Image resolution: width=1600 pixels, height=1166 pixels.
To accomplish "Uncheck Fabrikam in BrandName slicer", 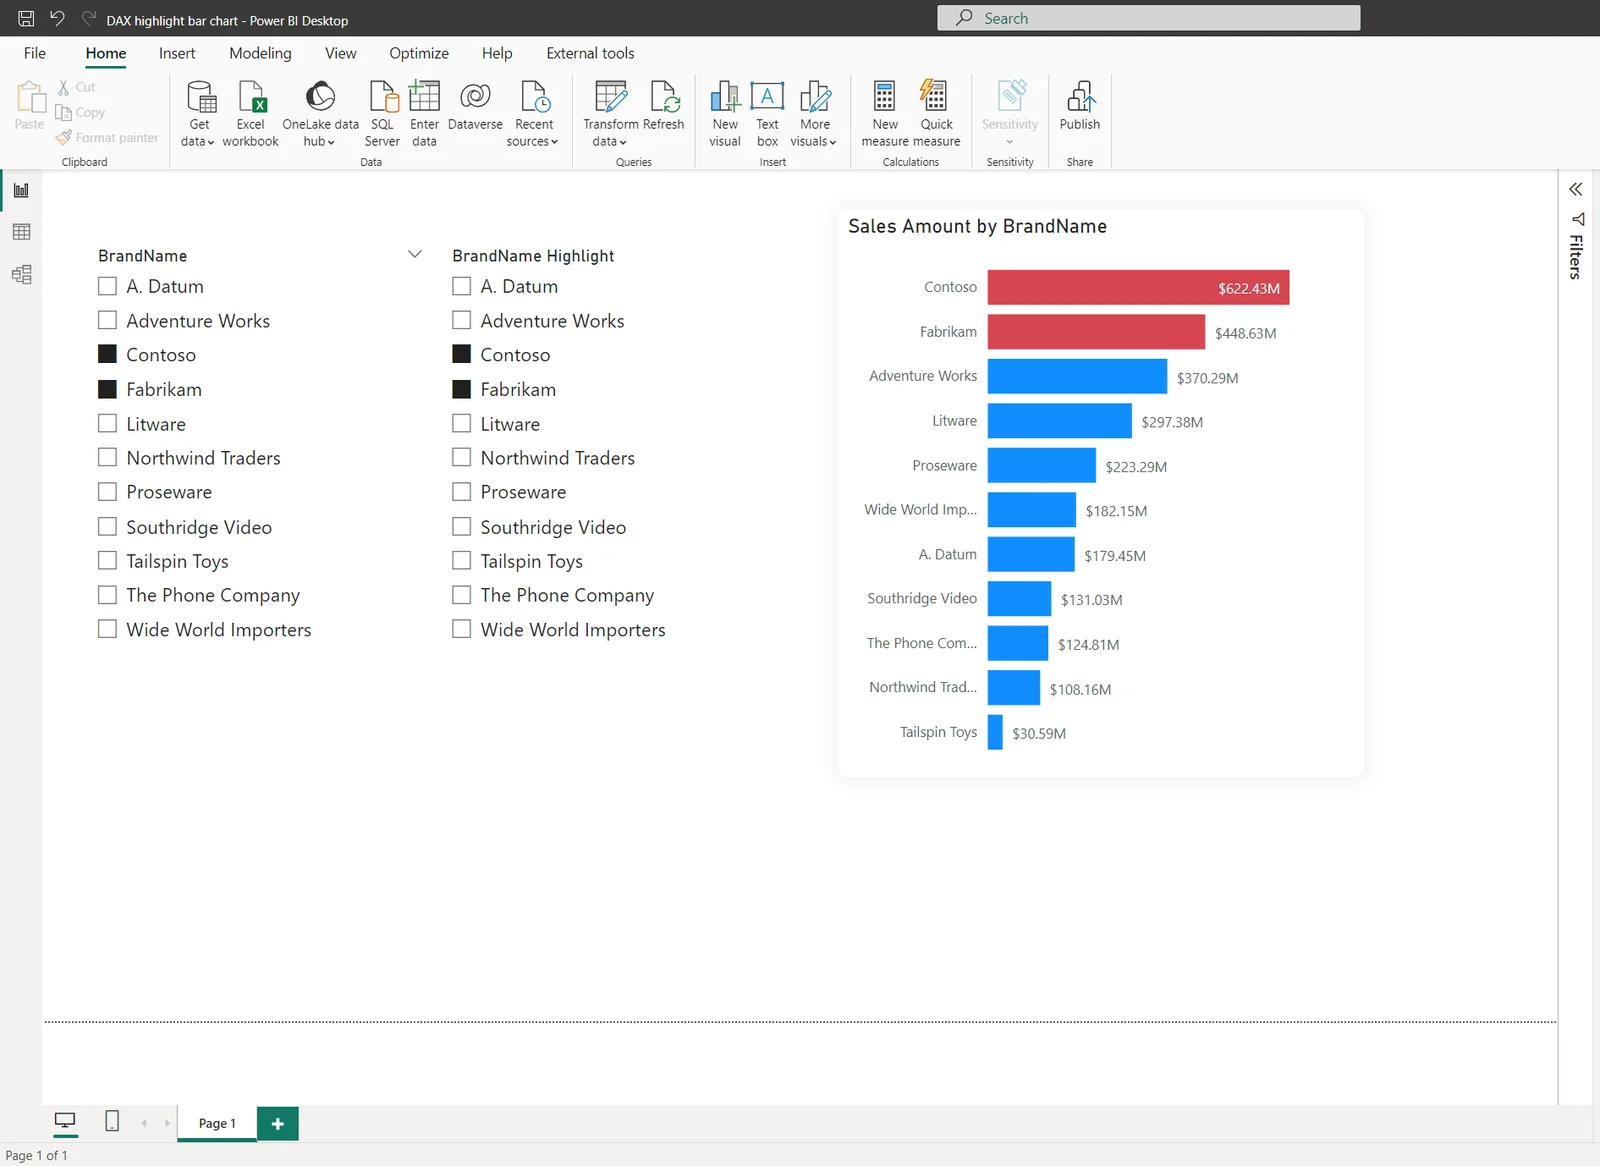I will (107, 389).
